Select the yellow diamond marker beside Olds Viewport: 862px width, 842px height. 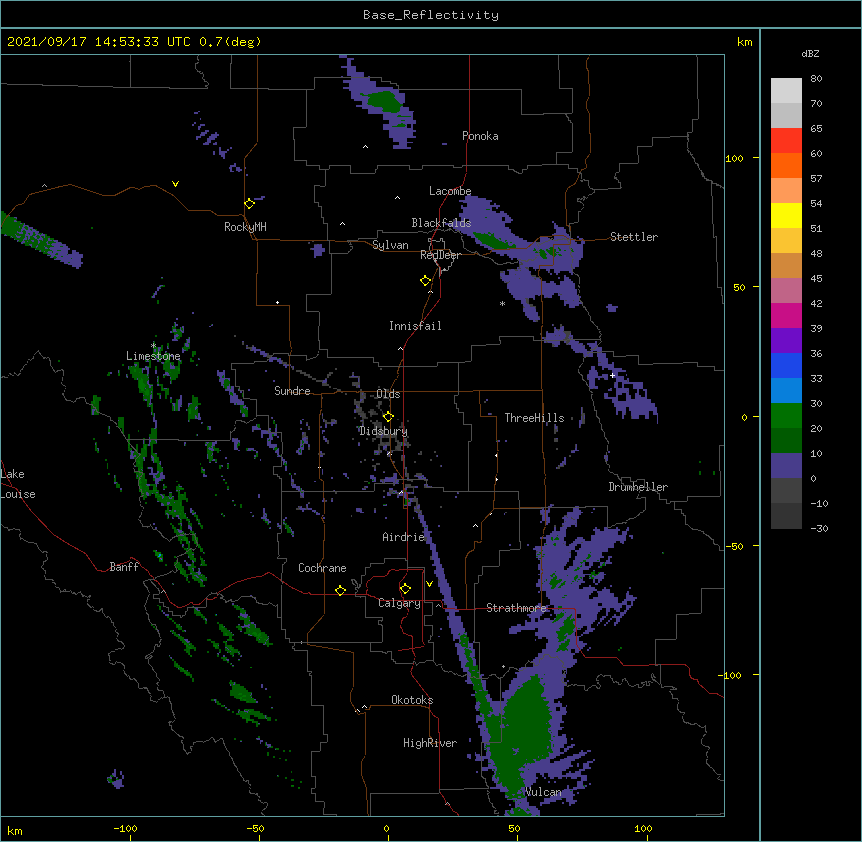388,416
